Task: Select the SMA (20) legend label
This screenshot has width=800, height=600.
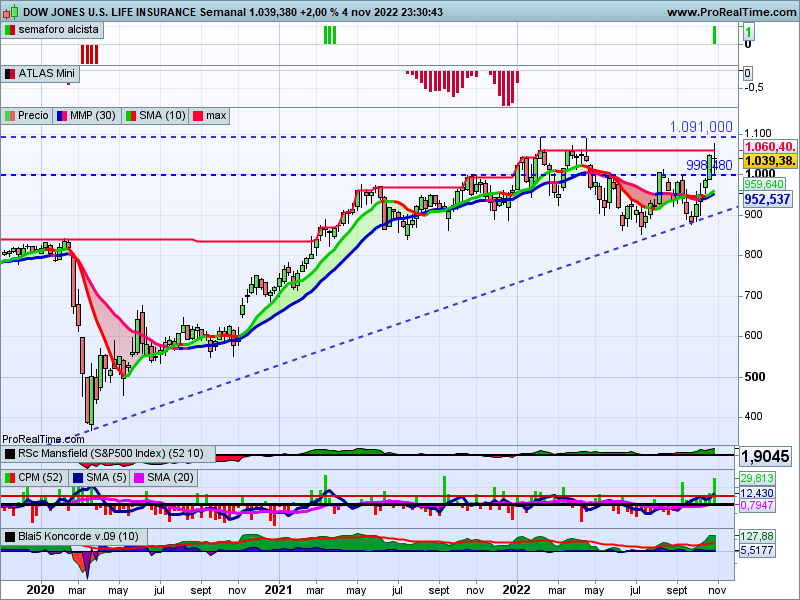Action: coord(170,478)
